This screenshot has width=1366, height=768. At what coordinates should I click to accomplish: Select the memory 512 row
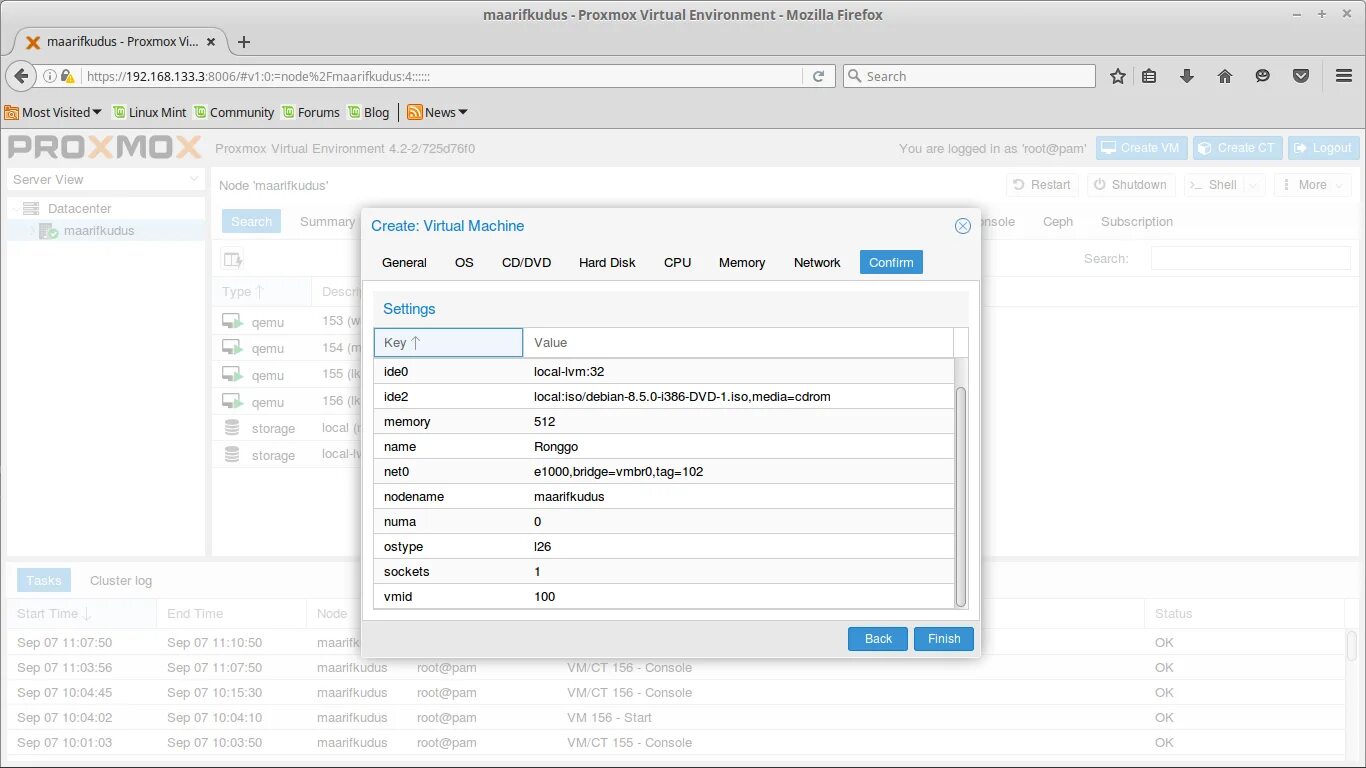664,421
